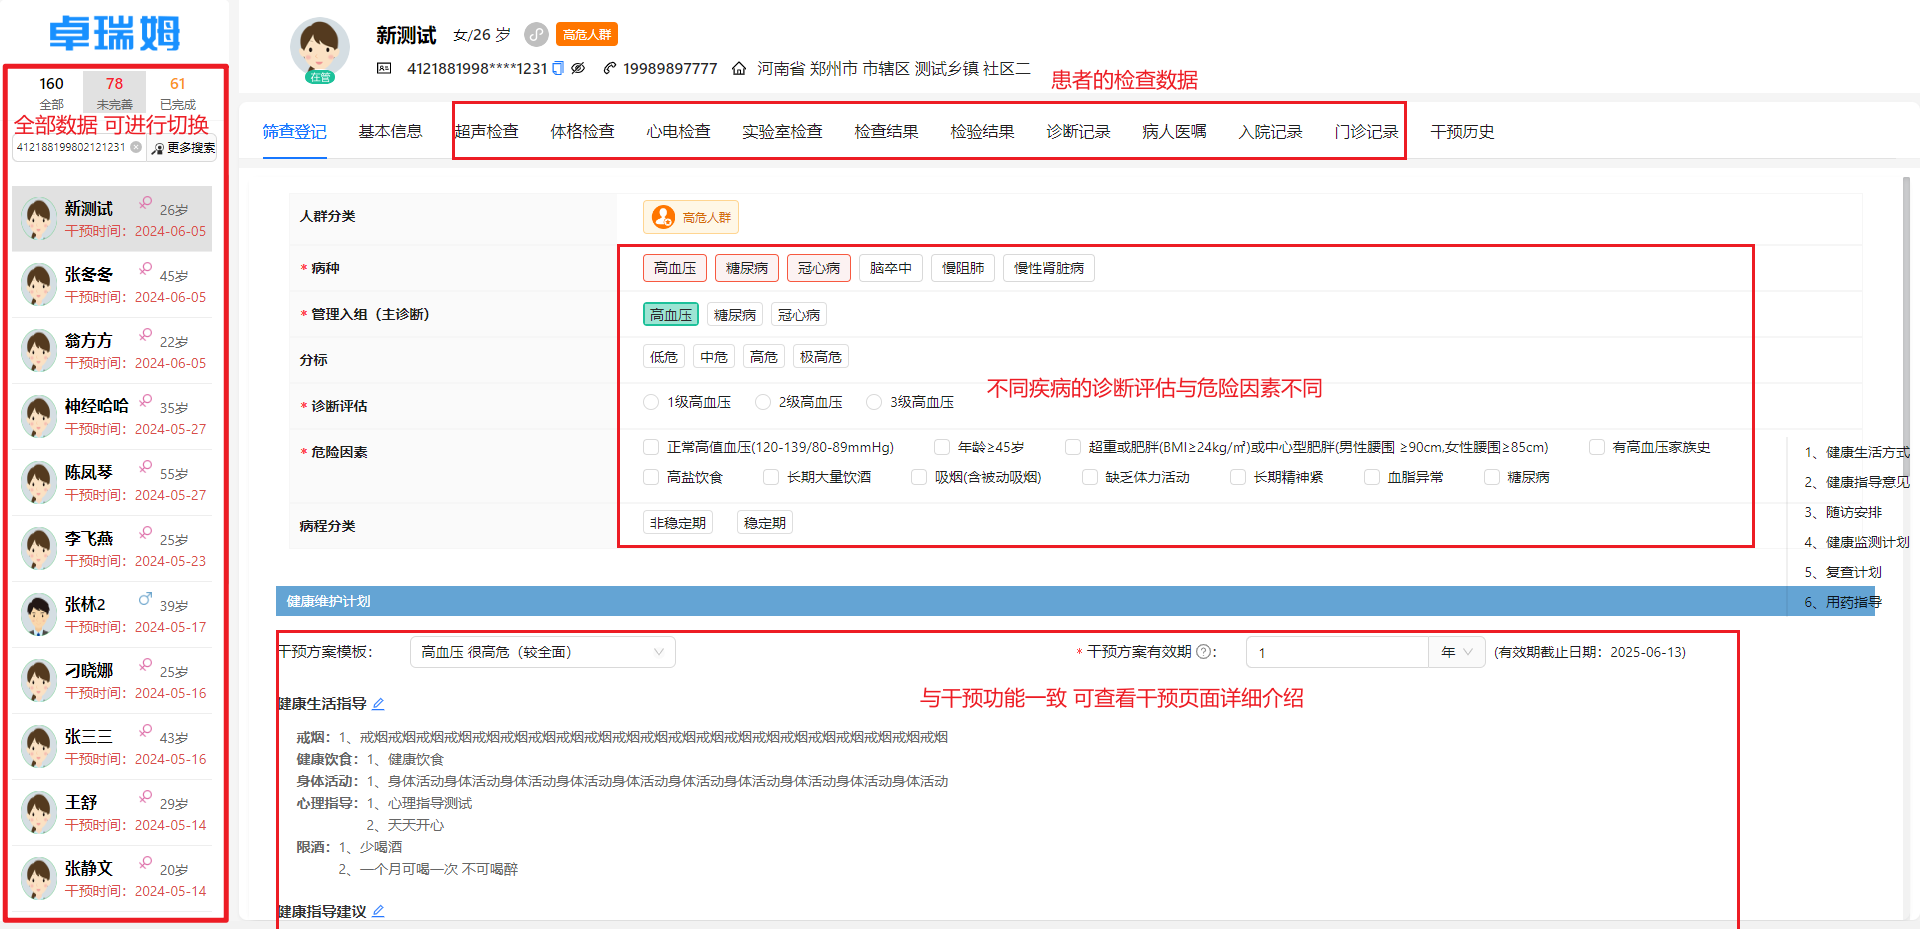Click the edit pencil next to 健康指导建议
The height and width of the screenshot is (929, 1920).
click(378, 912)
